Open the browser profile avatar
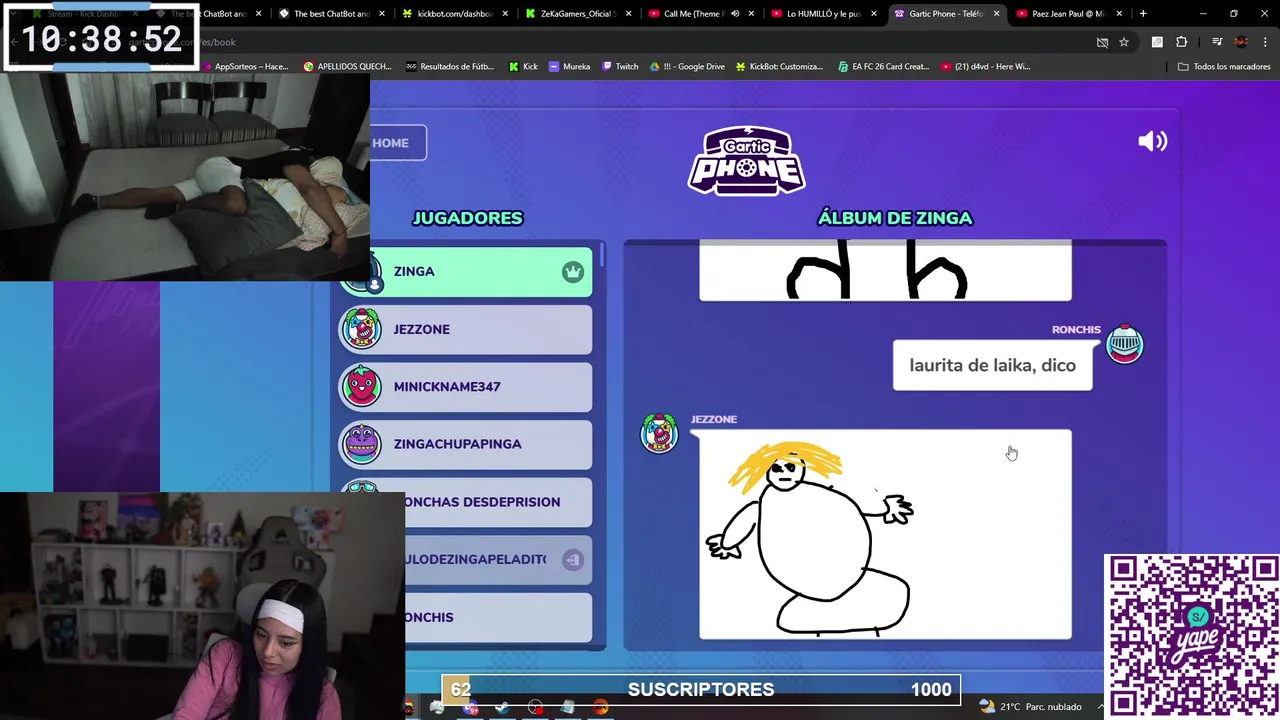Image resolution: width=1280 pixels, height=720 pixels. [x=1241, y=42]
